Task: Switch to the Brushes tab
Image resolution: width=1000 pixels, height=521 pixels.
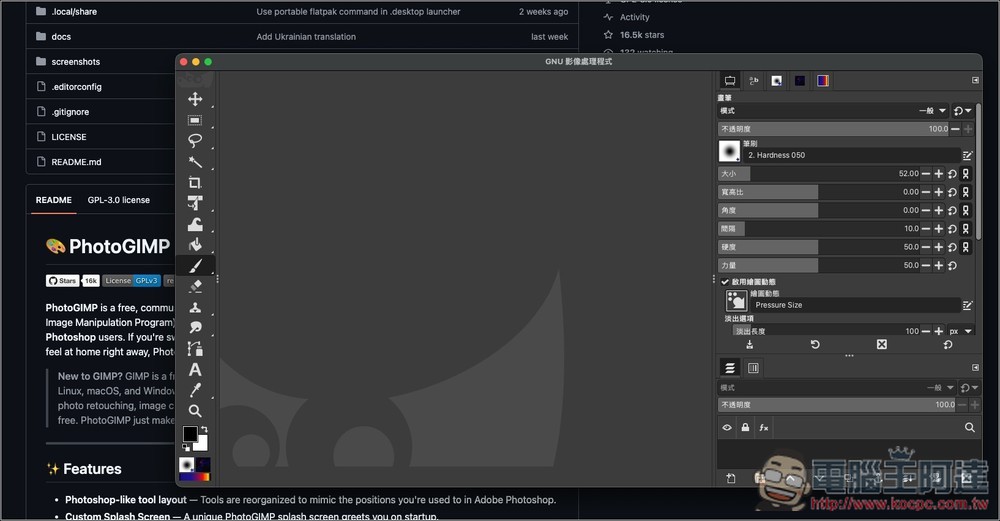Action: point(776,80)
